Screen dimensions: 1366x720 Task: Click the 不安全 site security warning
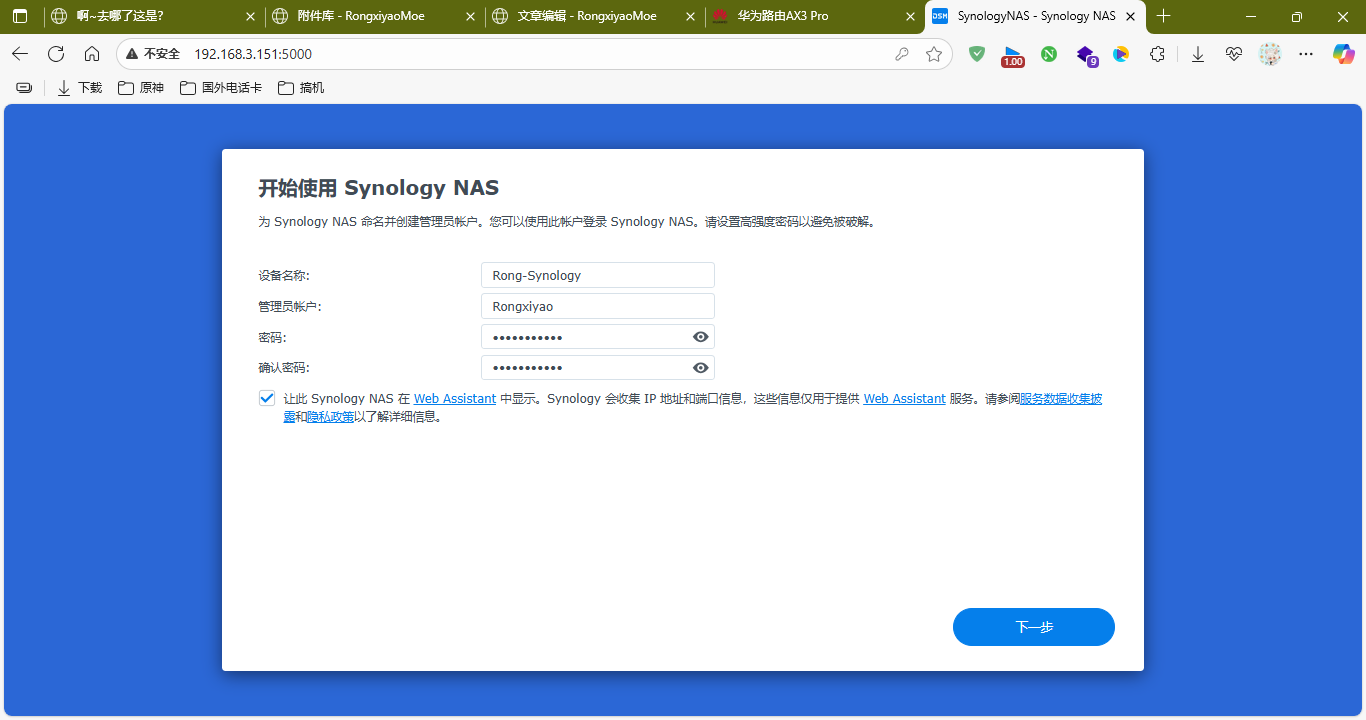[153, 54]
